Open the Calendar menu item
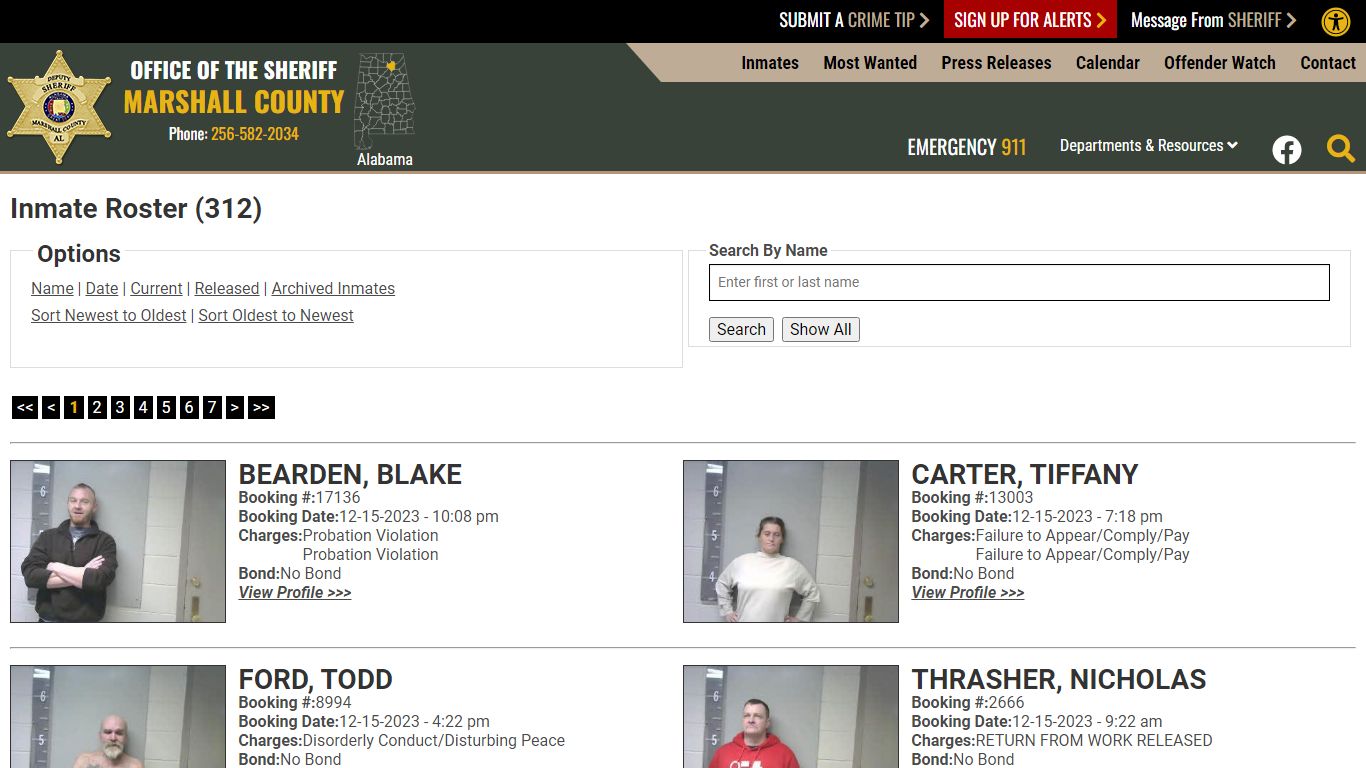The height and width of the screenshot is (768, 1366). (x=1108, y=62)
